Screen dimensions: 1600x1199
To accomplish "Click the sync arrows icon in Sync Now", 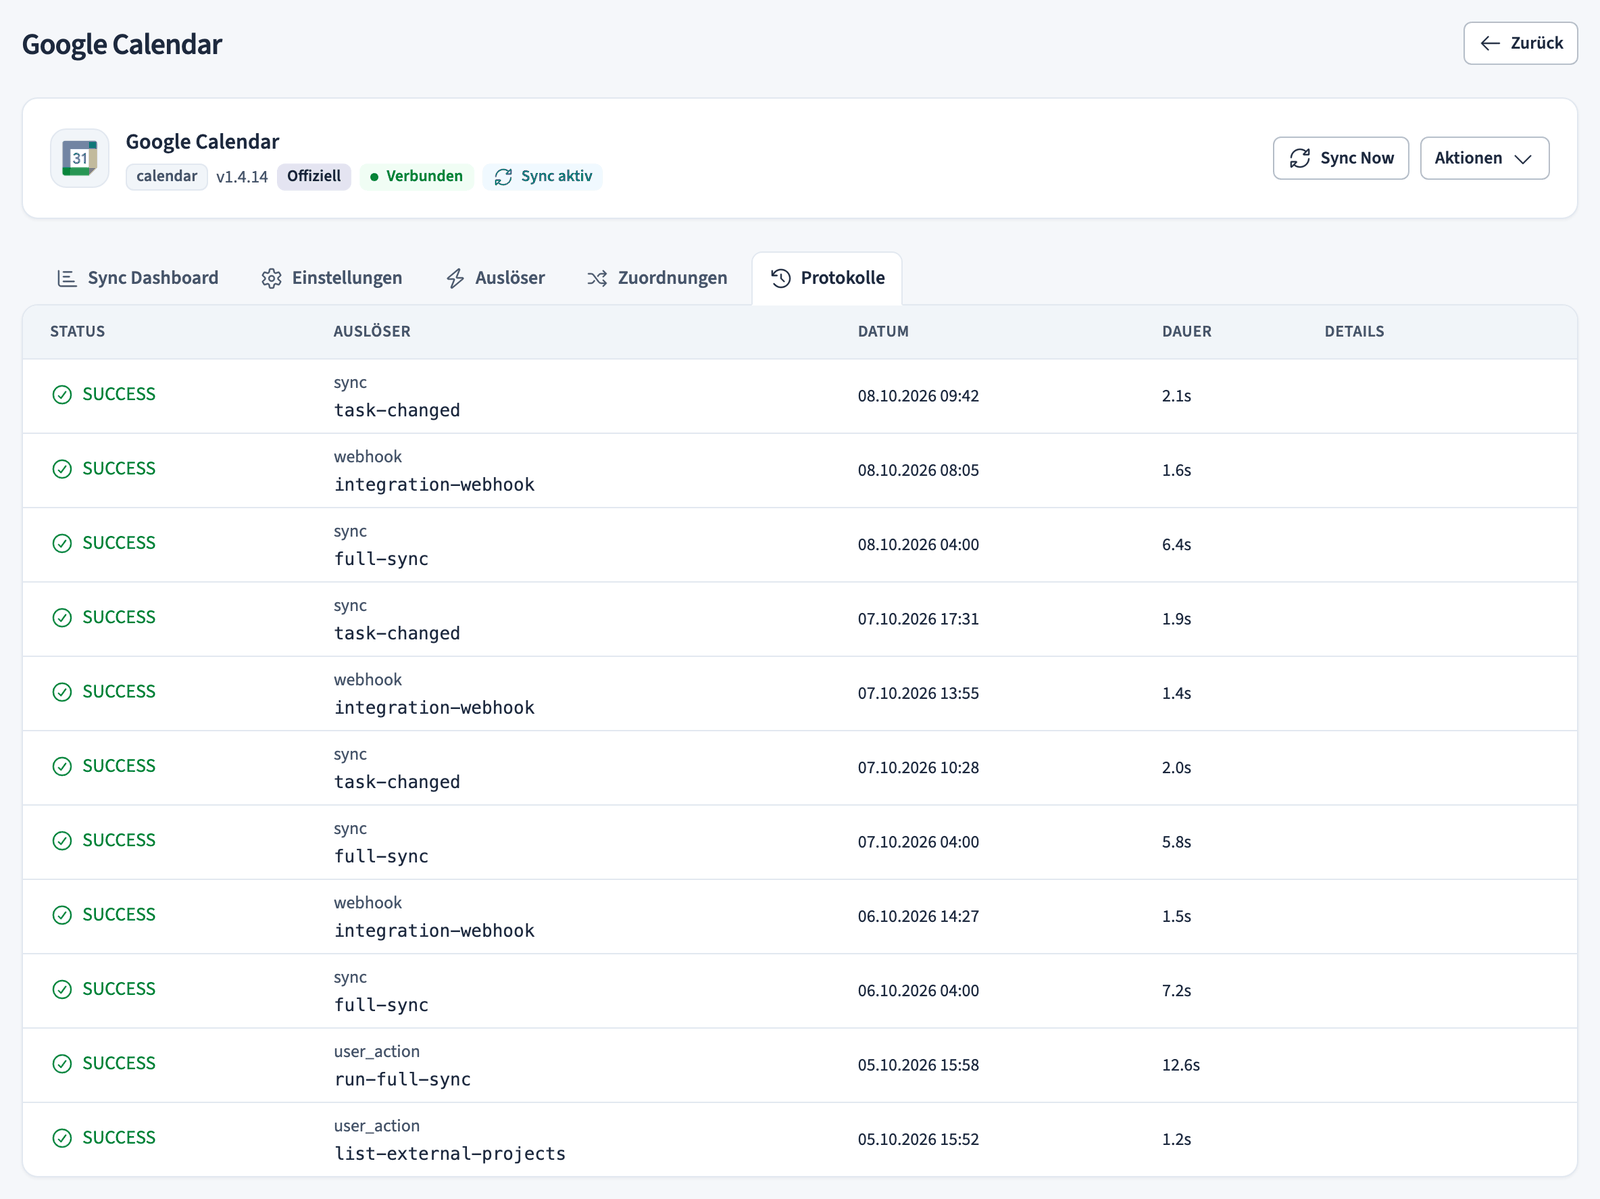I will [x=1300, y=158].
